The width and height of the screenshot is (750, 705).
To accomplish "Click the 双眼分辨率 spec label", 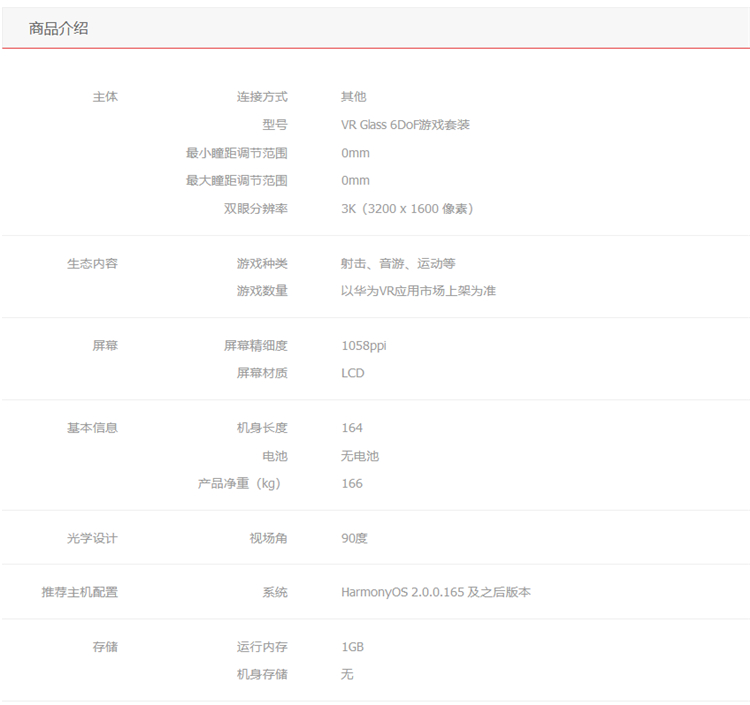I will pos(256,209).
